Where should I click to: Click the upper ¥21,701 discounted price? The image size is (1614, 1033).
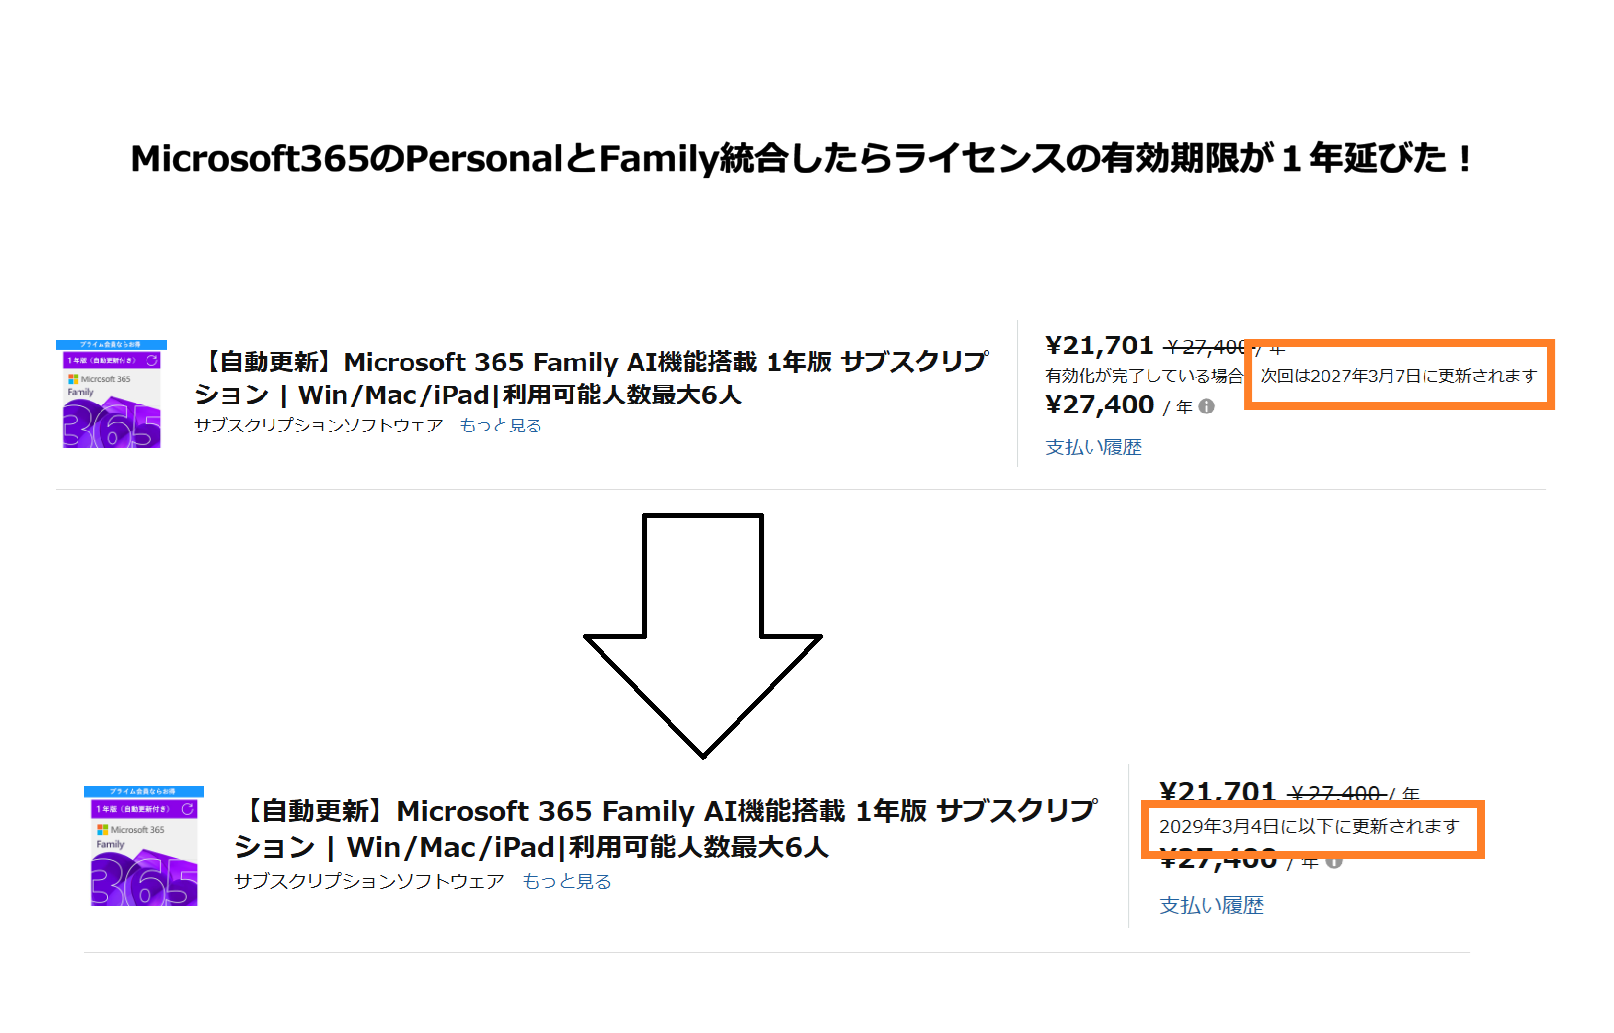pos(1099,346)
